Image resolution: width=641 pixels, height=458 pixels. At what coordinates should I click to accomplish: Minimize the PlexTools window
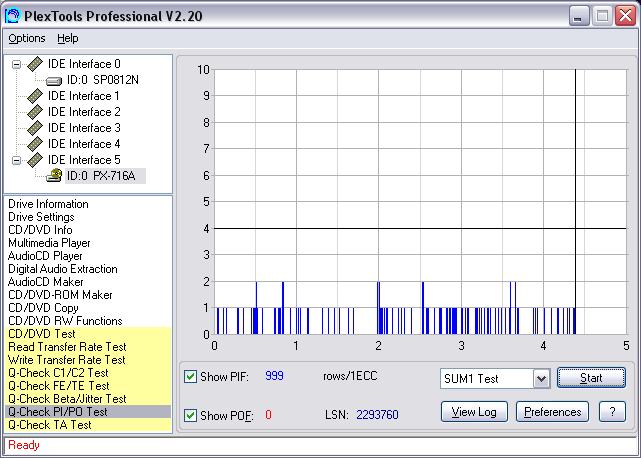pos(579,16)
